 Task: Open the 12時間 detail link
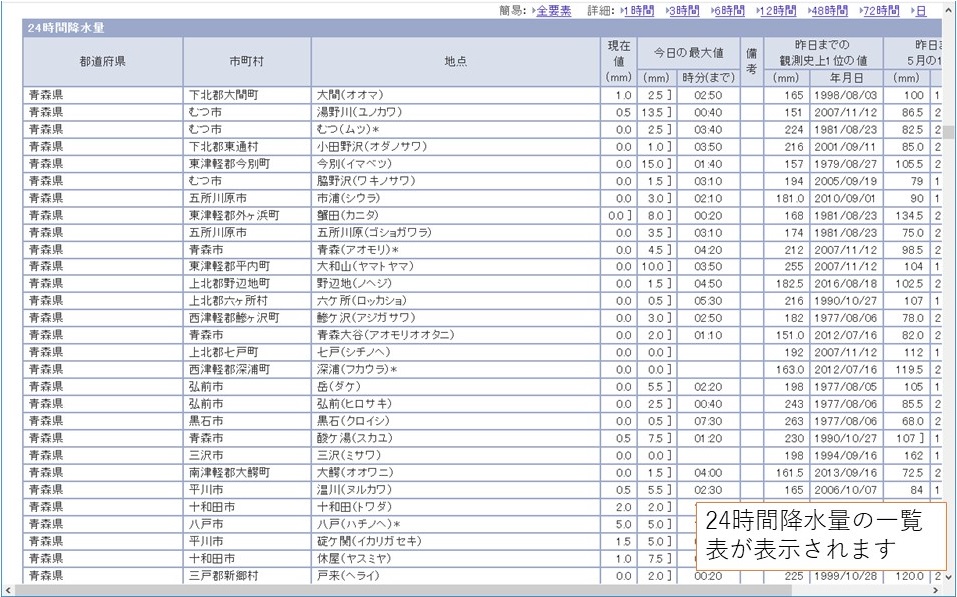tap(778, 10)
